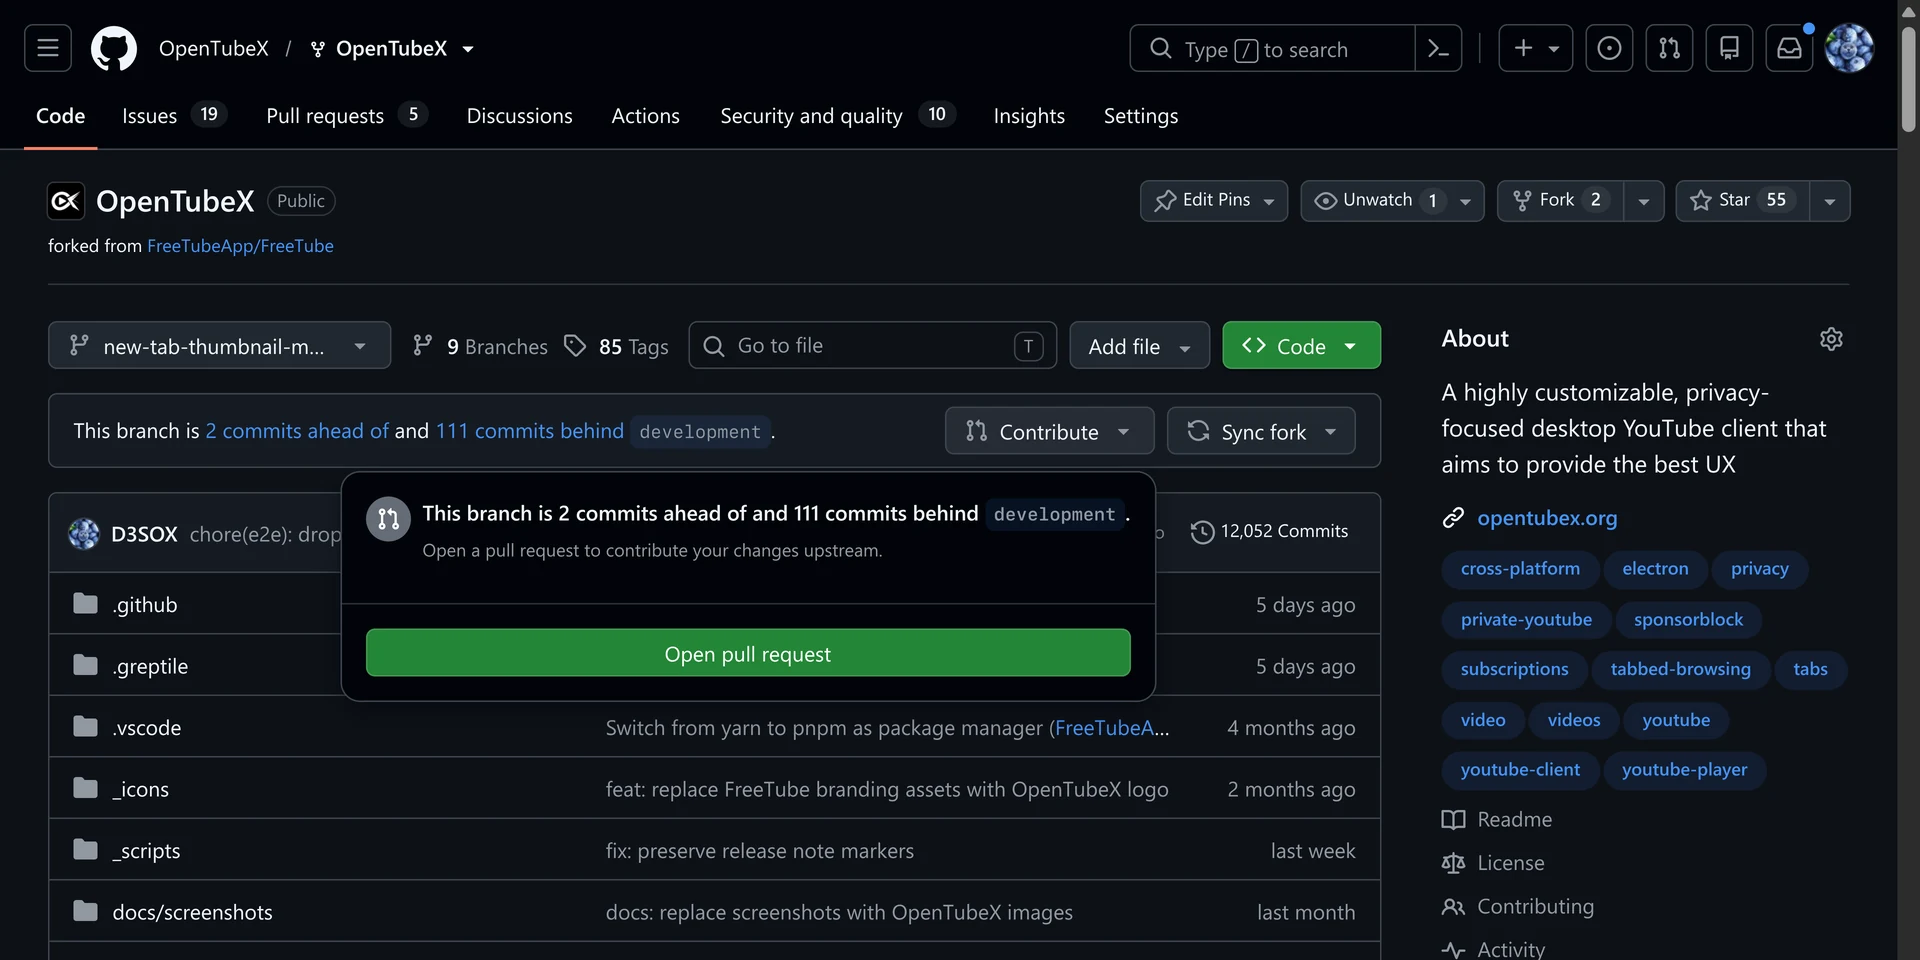
Task: Open the Star lists dropdown arrow
Action: point(1829,201)
